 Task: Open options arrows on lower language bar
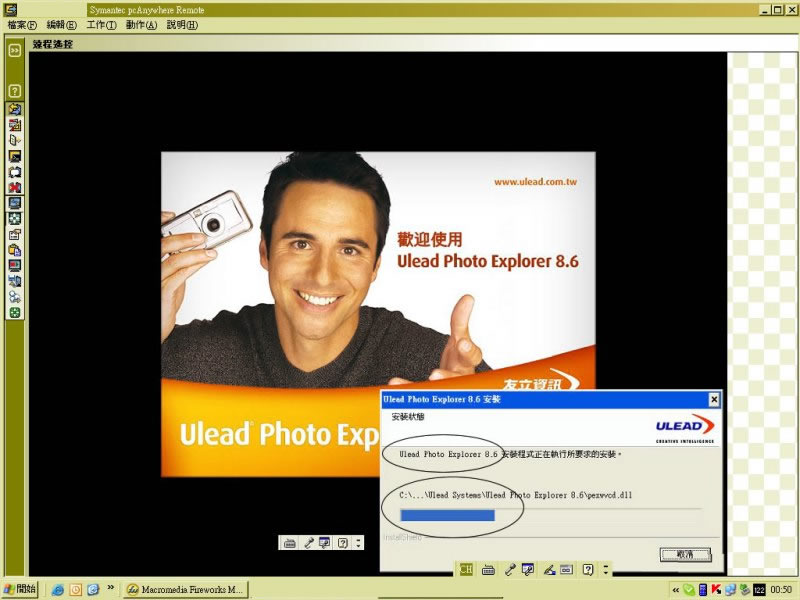pos(606,569)
